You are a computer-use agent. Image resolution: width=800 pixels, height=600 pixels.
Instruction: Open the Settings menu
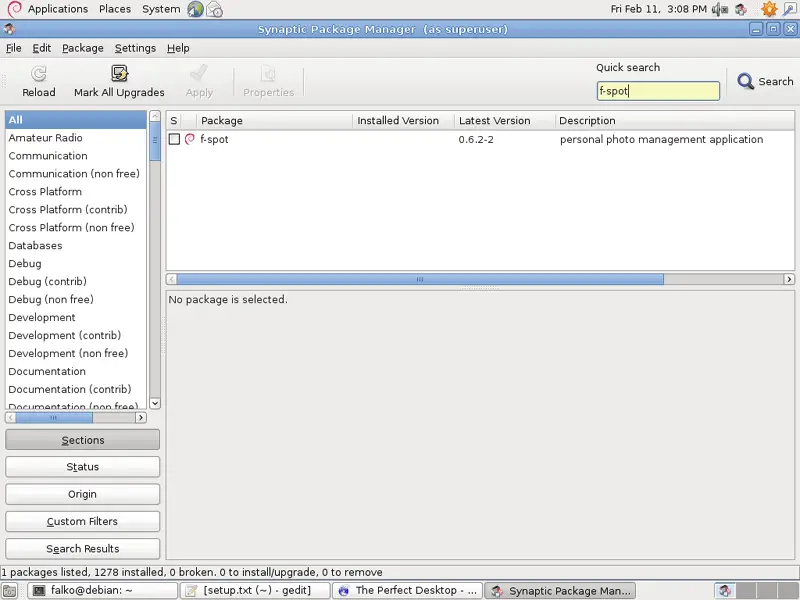tap(135, 48)
